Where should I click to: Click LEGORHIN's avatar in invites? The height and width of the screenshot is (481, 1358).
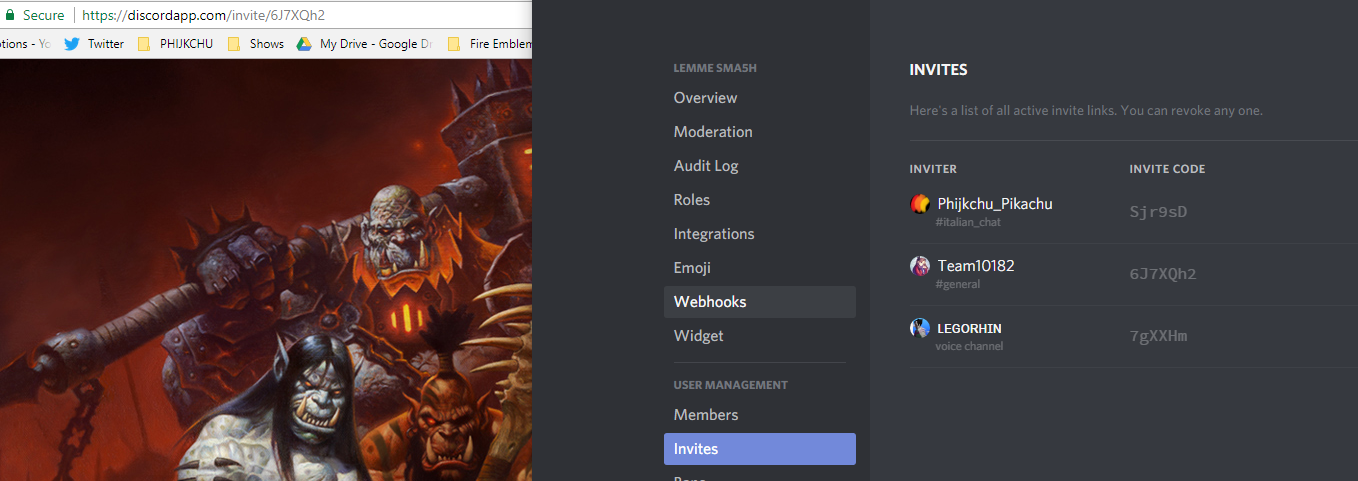pos(920,328)
